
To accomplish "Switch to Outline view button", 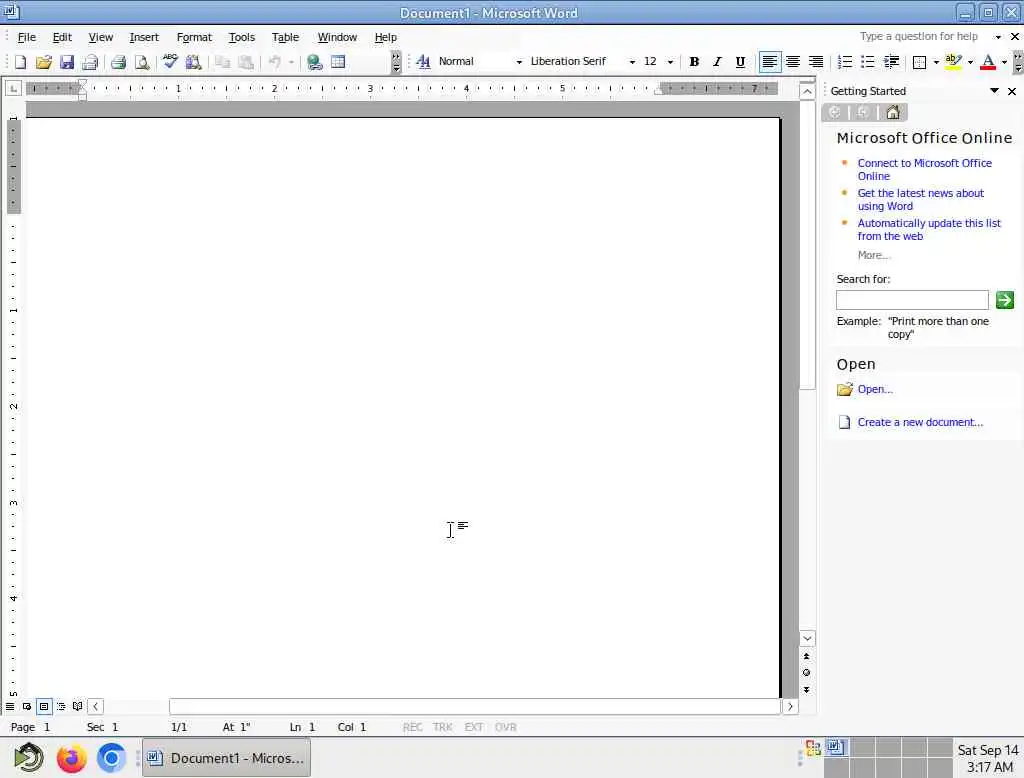I will (61, 706).
